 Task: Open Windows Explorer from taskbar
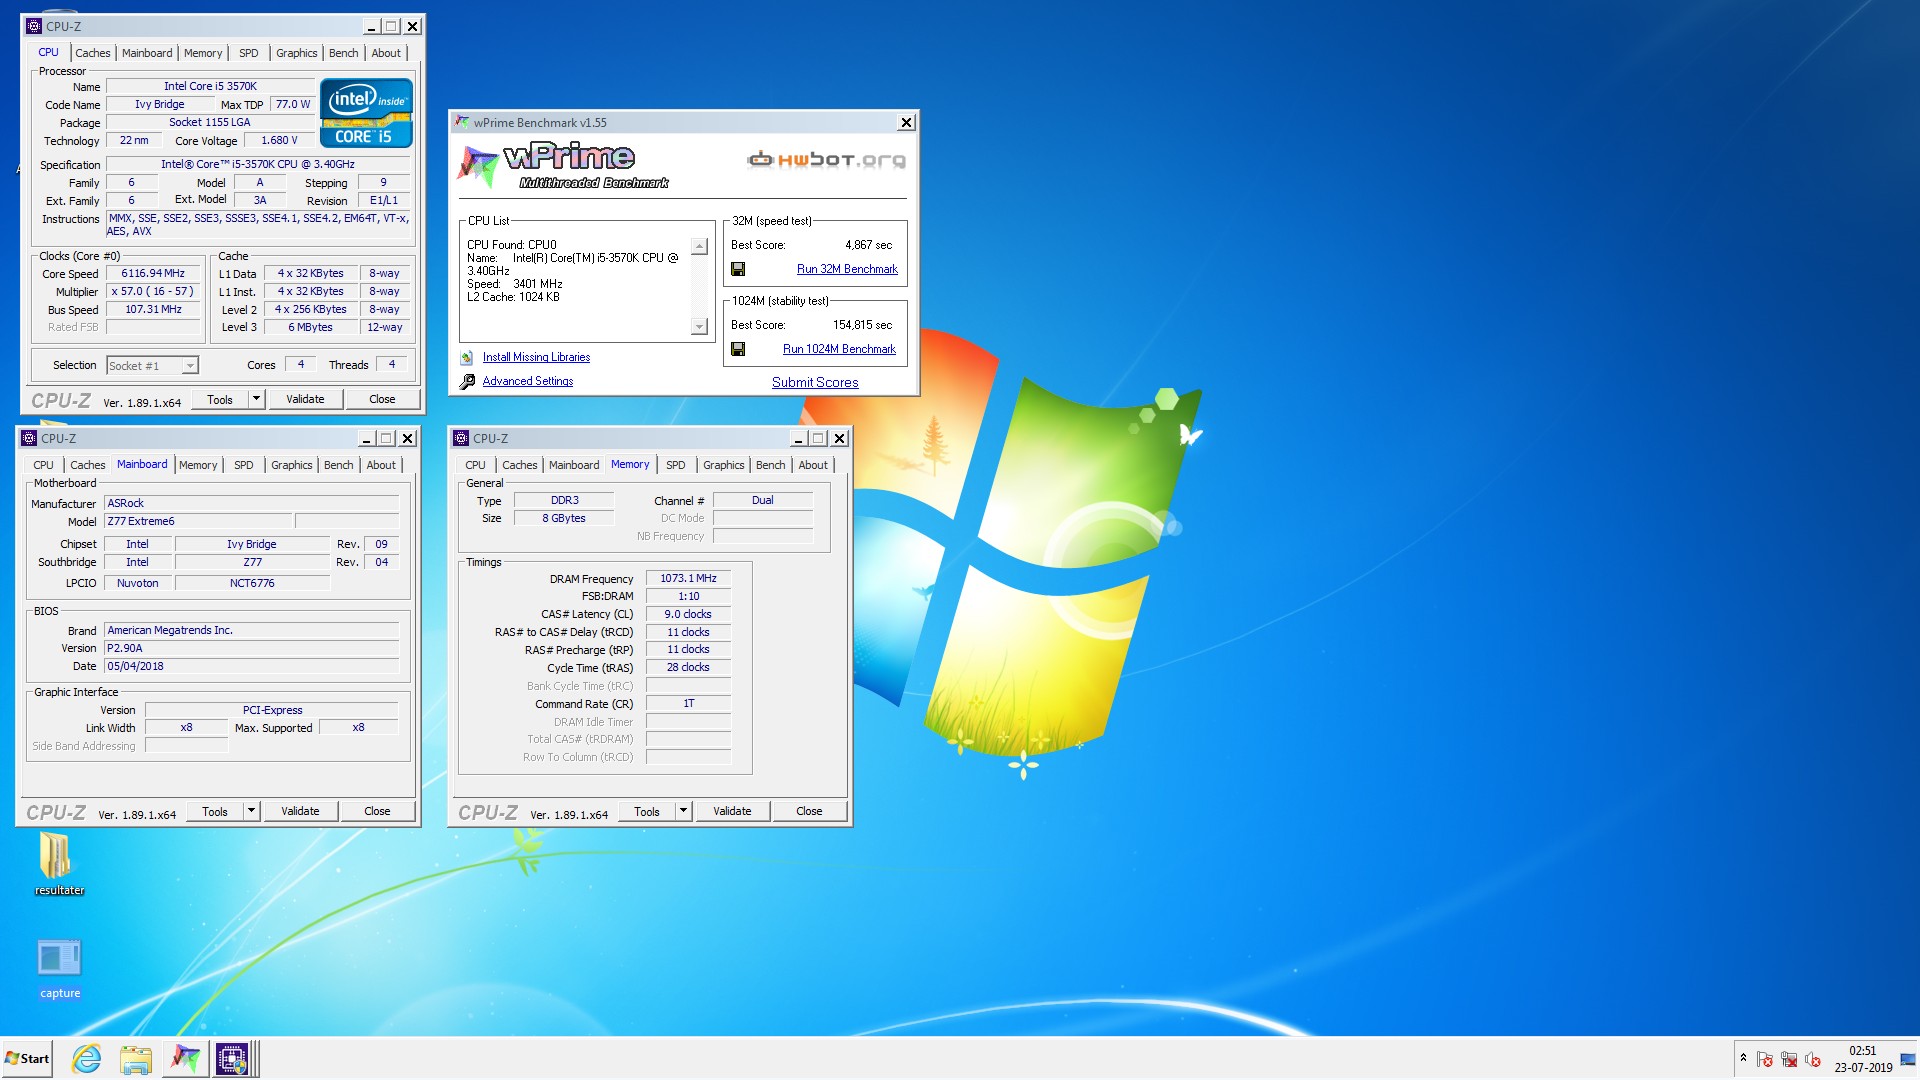point(135,1058)
